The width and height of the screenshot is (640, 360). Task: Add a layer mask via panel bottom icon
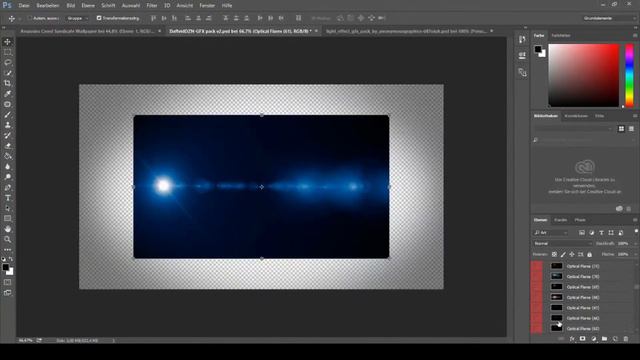coord(582,339)
